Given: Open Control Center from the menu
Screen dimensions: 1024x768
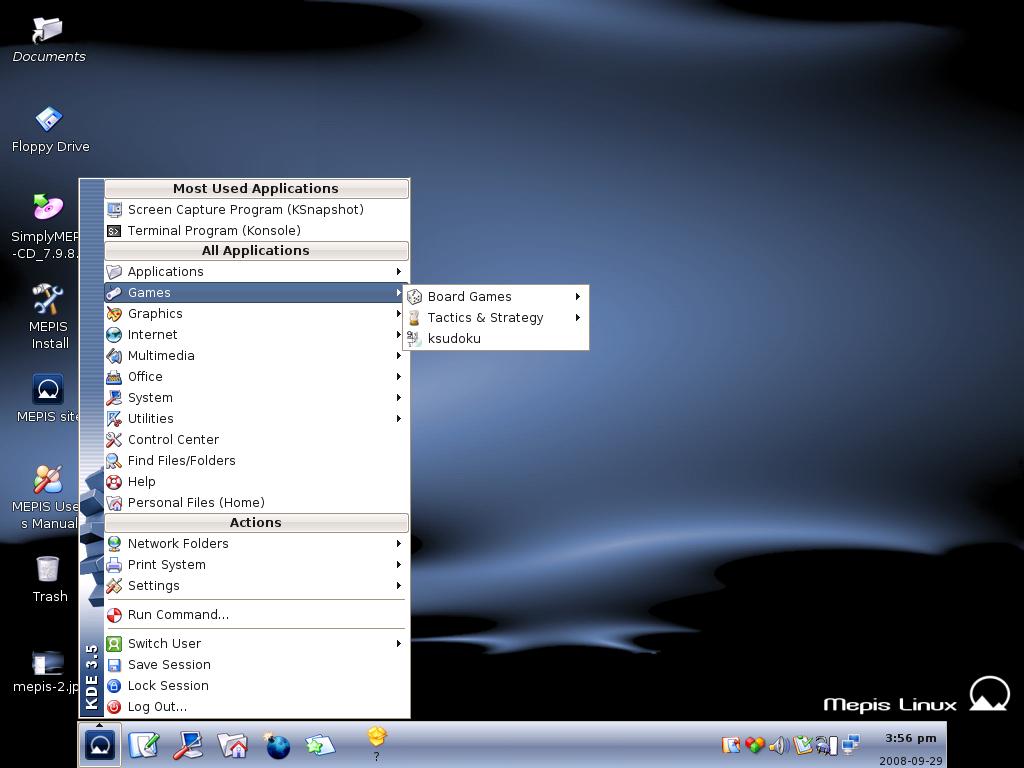Looking at the screenshot, I should click(x=257, y=440).
